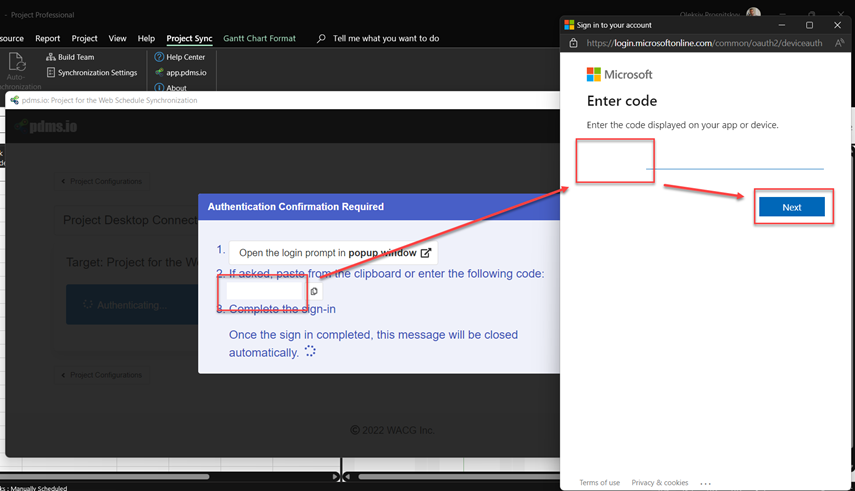This screenshot has height=491, width=855.
Task: Click the pdms.io logo in the header
Action: pyautogui.click(x=46, y=126)
